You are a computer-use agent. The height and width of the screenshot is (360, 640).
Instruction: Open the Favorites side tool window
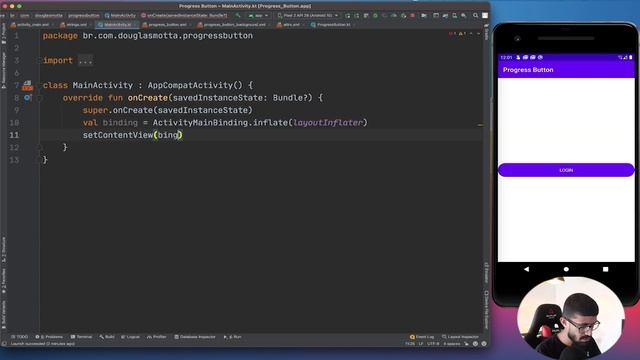pyautogui.click(x=4, y=281)
